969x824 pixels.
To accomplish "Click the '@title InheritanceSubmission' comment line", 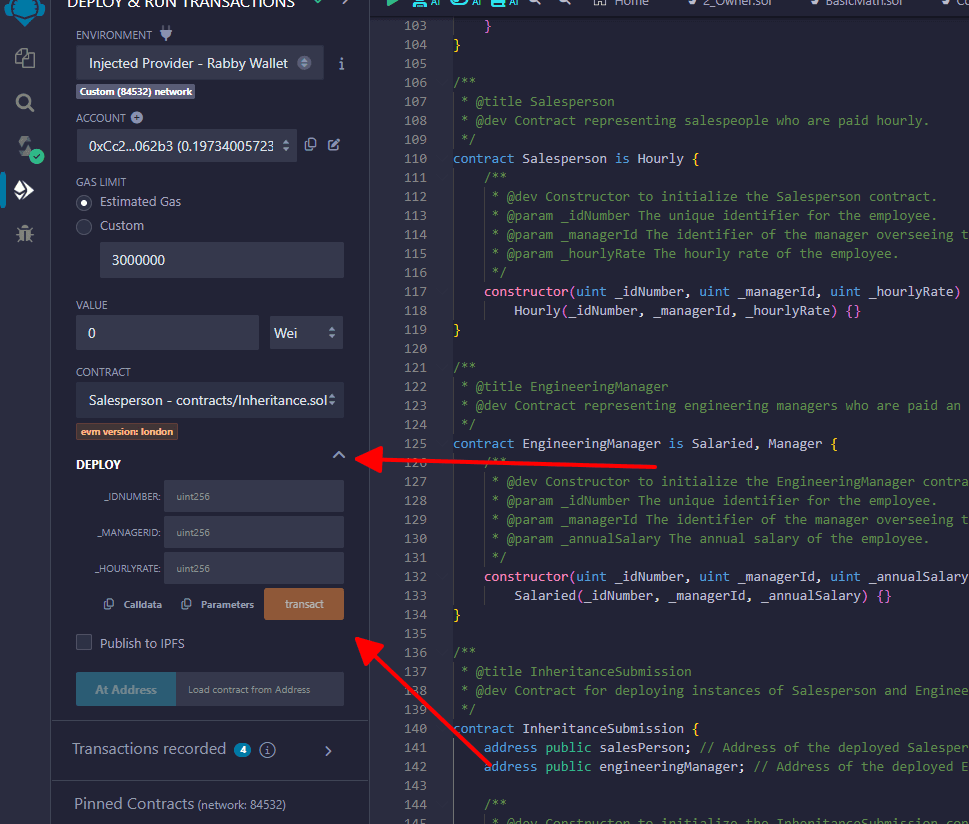I will click(x=576, y=672).
